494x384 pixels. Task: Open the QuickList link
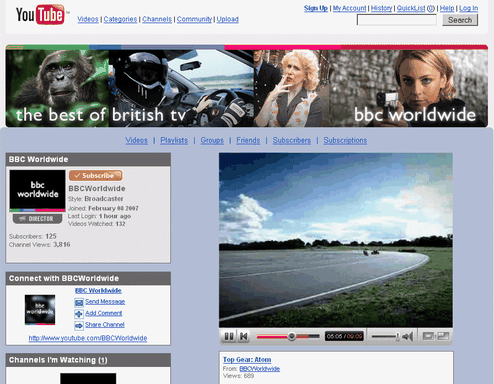tap(411, 8)
